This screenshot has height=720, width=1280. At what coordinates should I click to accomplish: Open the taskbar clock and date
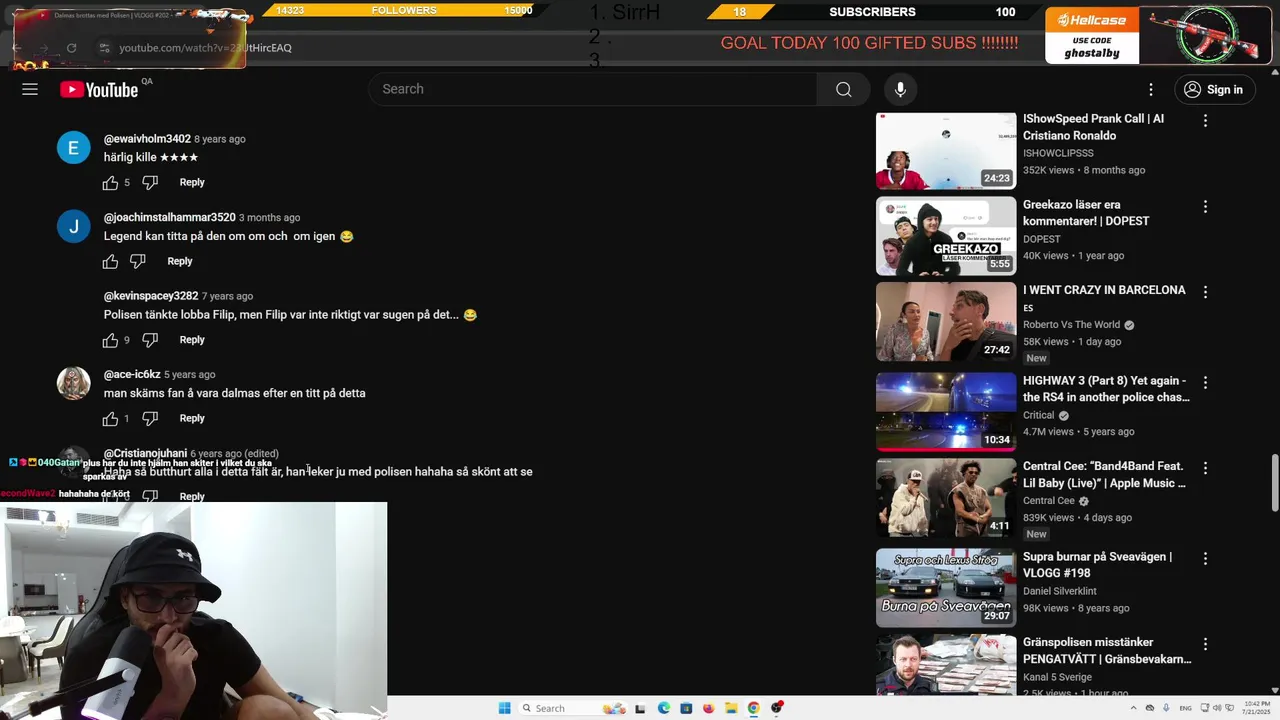pyautogui.click(x=1257, y=708)
